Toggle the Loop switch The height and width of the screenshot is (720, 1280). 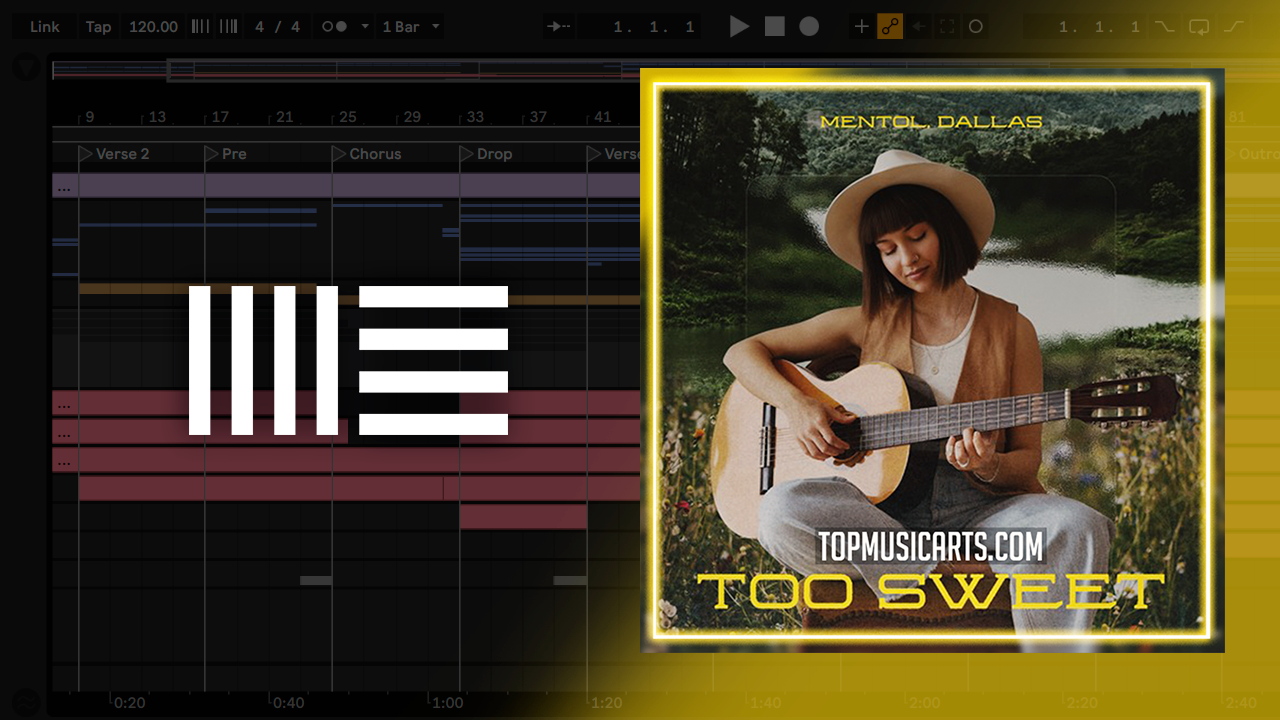pyautogui.click(x=1199, y=27)
